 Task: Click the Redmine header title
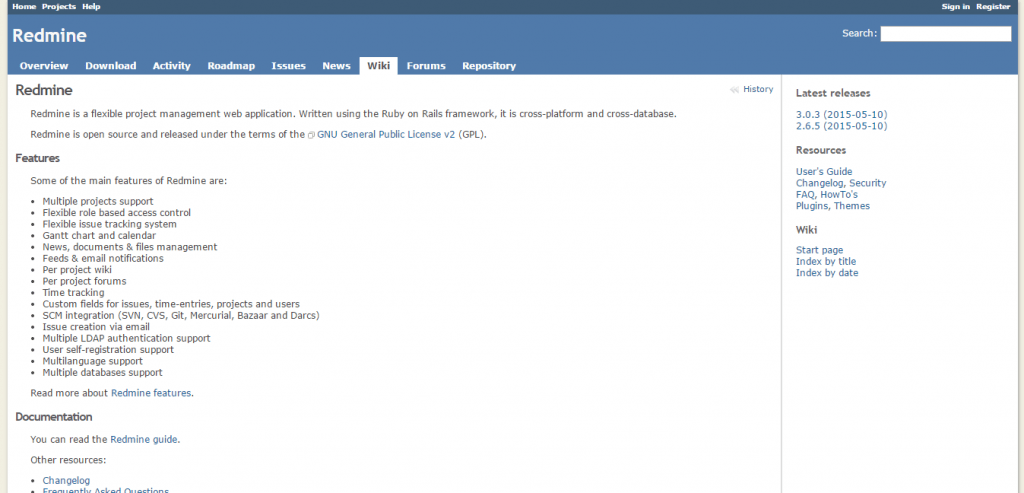click(50, 36)
